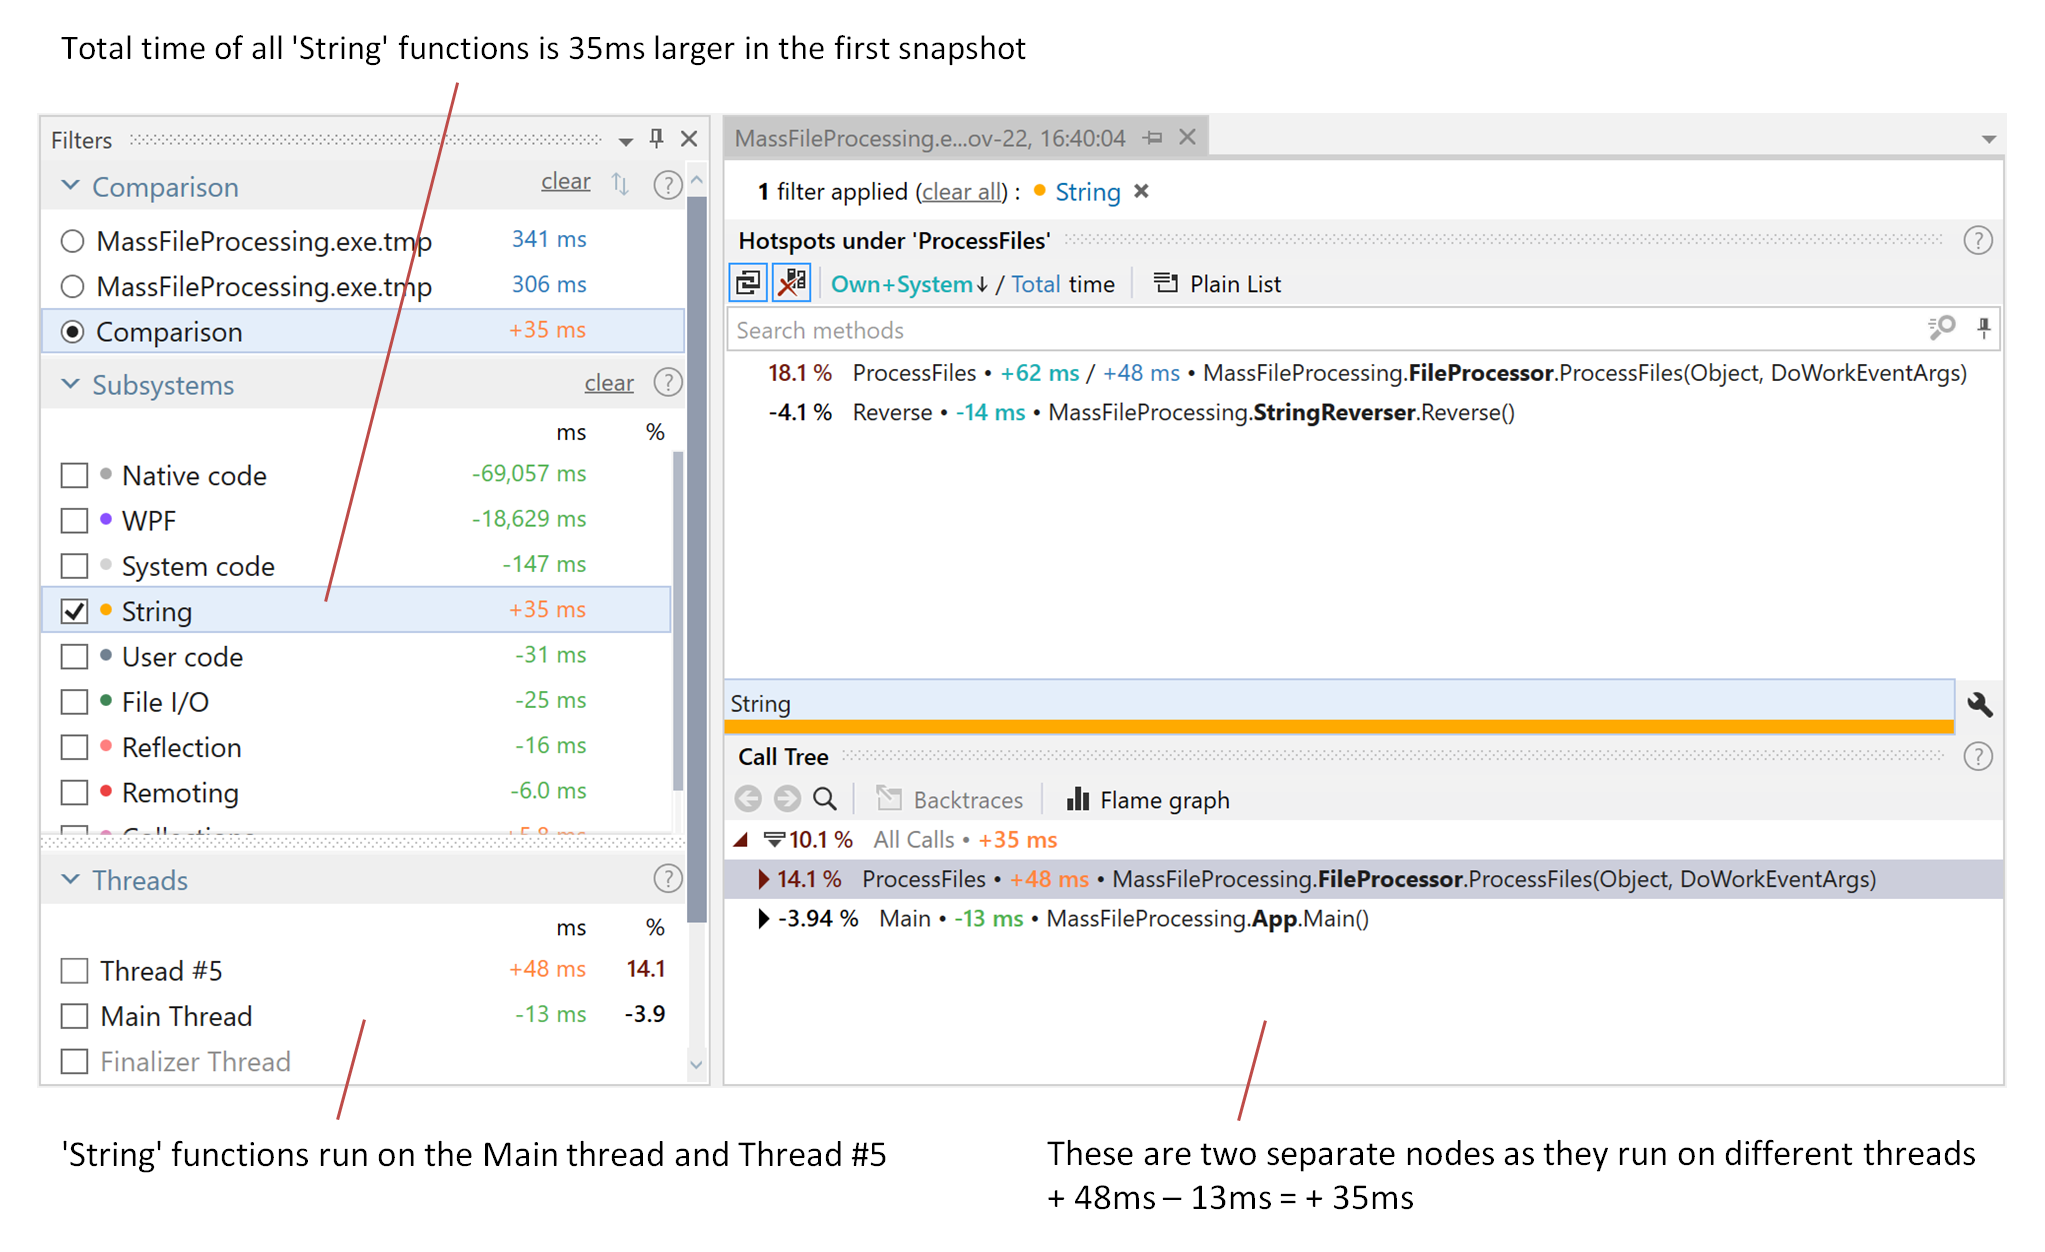The height and width of the screenshot is (1252, 2045).
Task: Collapse the Subsystems section
Action: pos(70,384)
